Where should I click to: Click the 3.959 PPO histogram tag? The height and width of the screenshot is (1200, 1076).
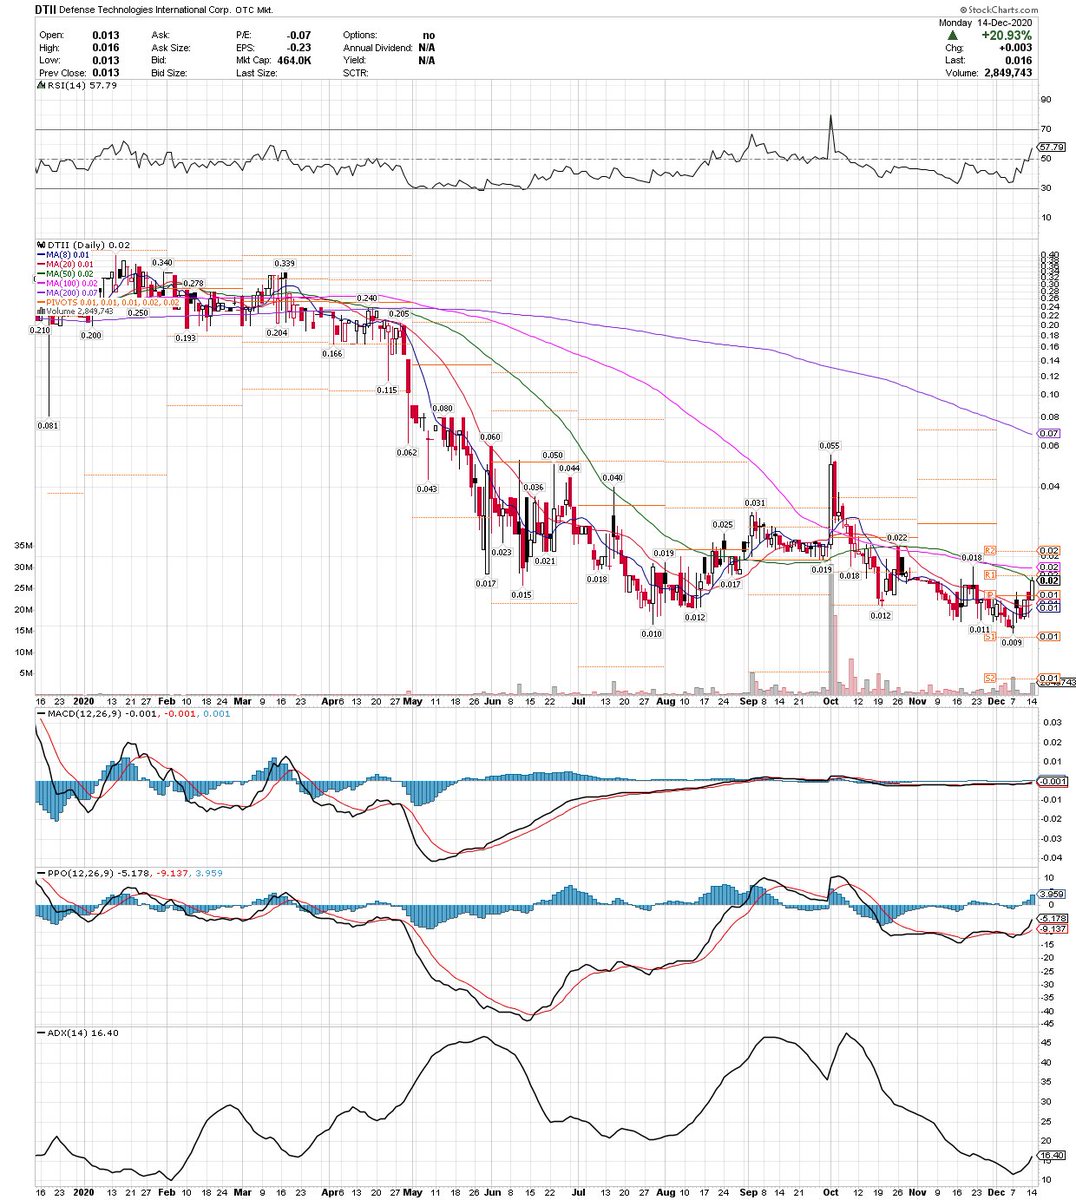1049,893
